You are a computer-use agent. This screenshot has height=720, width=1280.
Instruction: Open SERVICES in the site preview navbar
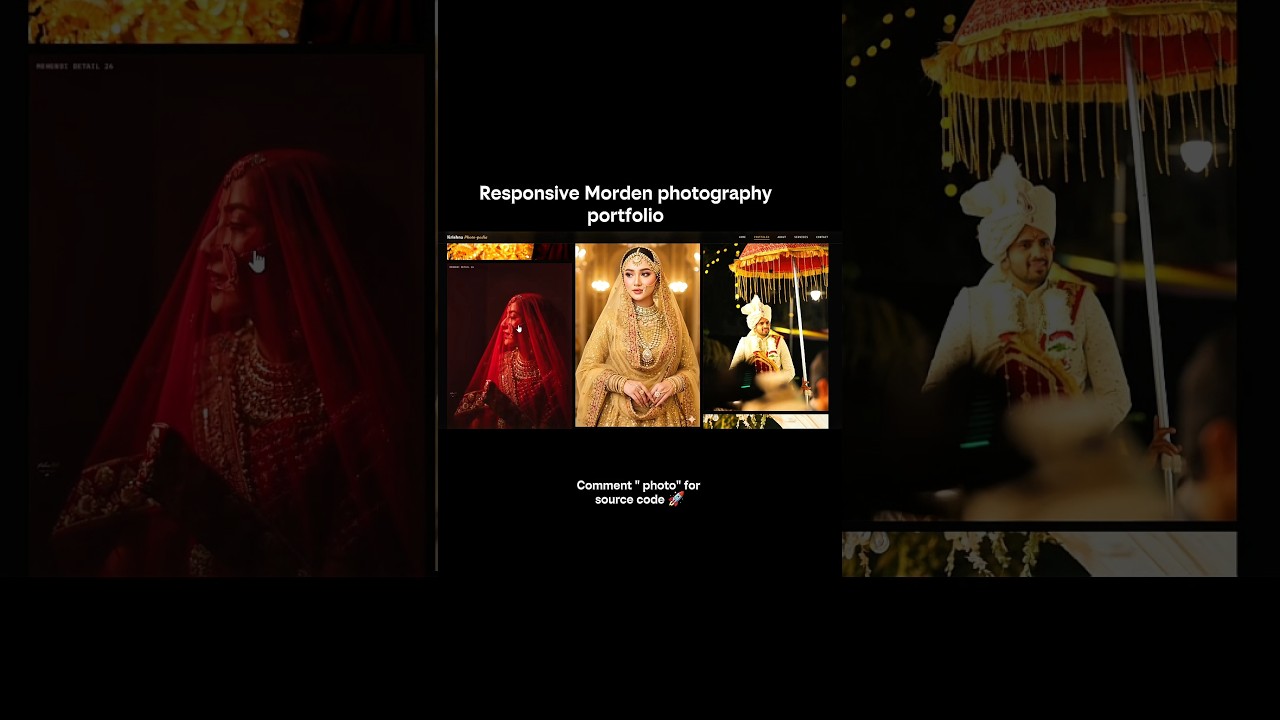pyautogui.click(x=801, y=237)
